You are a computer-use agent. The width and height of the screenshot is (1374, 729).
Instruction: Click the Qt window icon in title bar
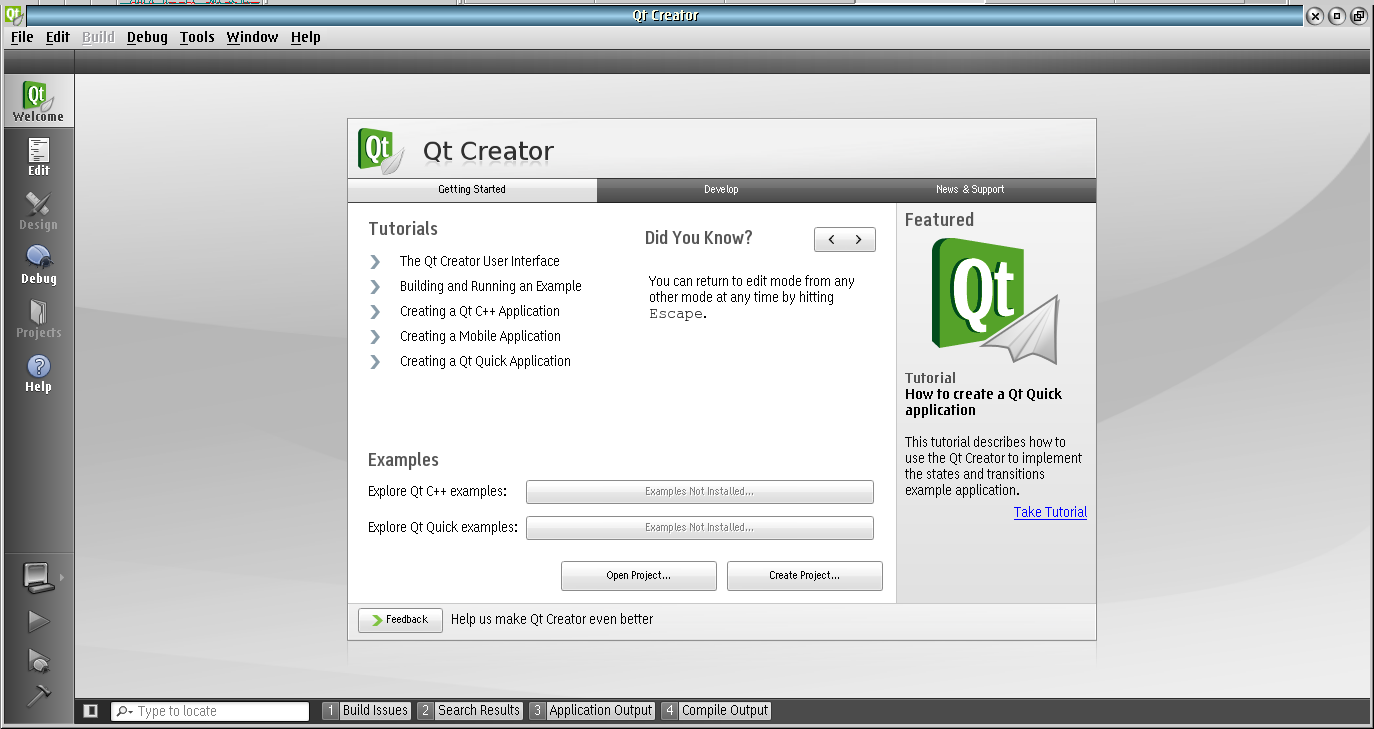click(x=13, y=15)
